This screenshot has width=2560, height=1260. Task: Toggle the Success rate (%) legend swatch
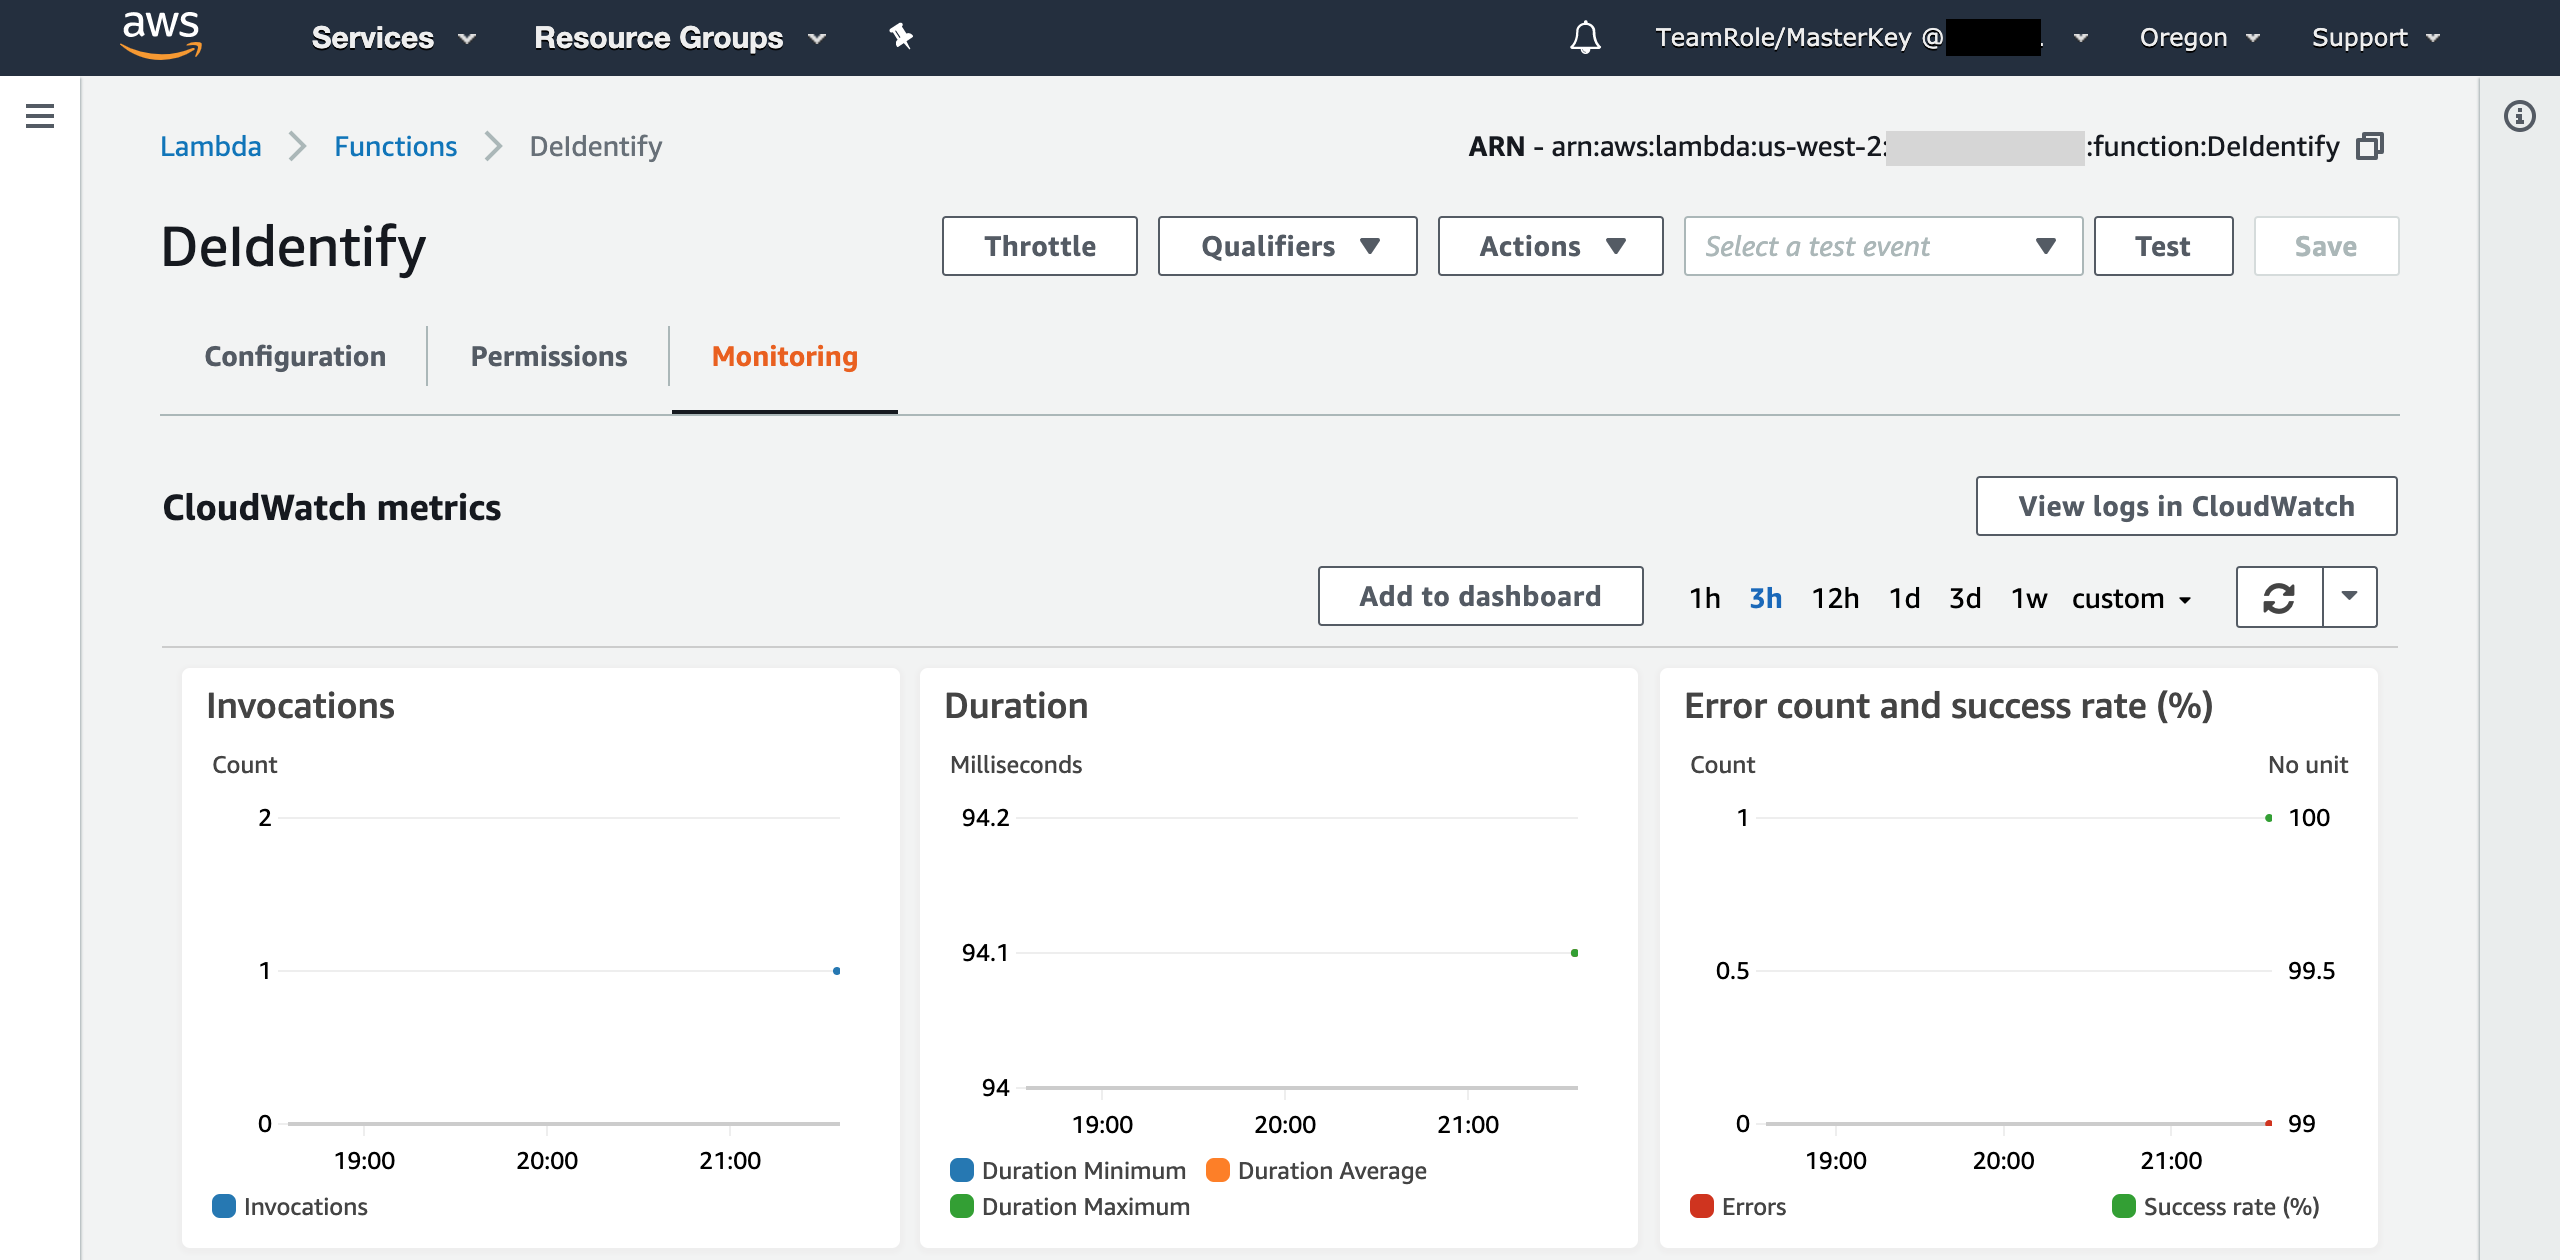click(x=2124, y=1206)
